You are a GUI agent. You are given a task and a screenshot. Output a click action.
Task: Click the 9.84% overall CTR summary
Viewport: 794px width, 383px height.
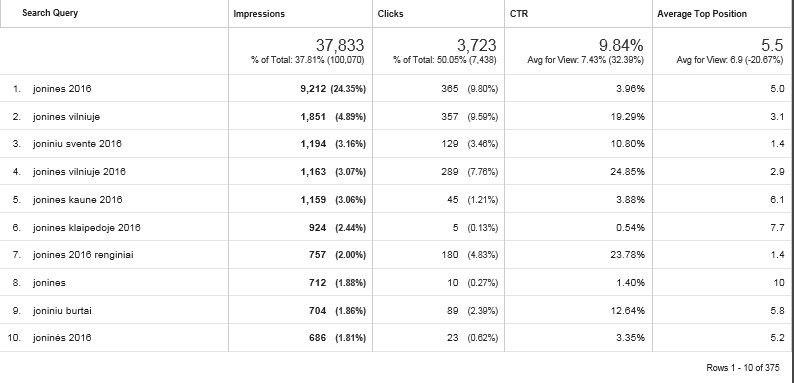pos(621,45)
